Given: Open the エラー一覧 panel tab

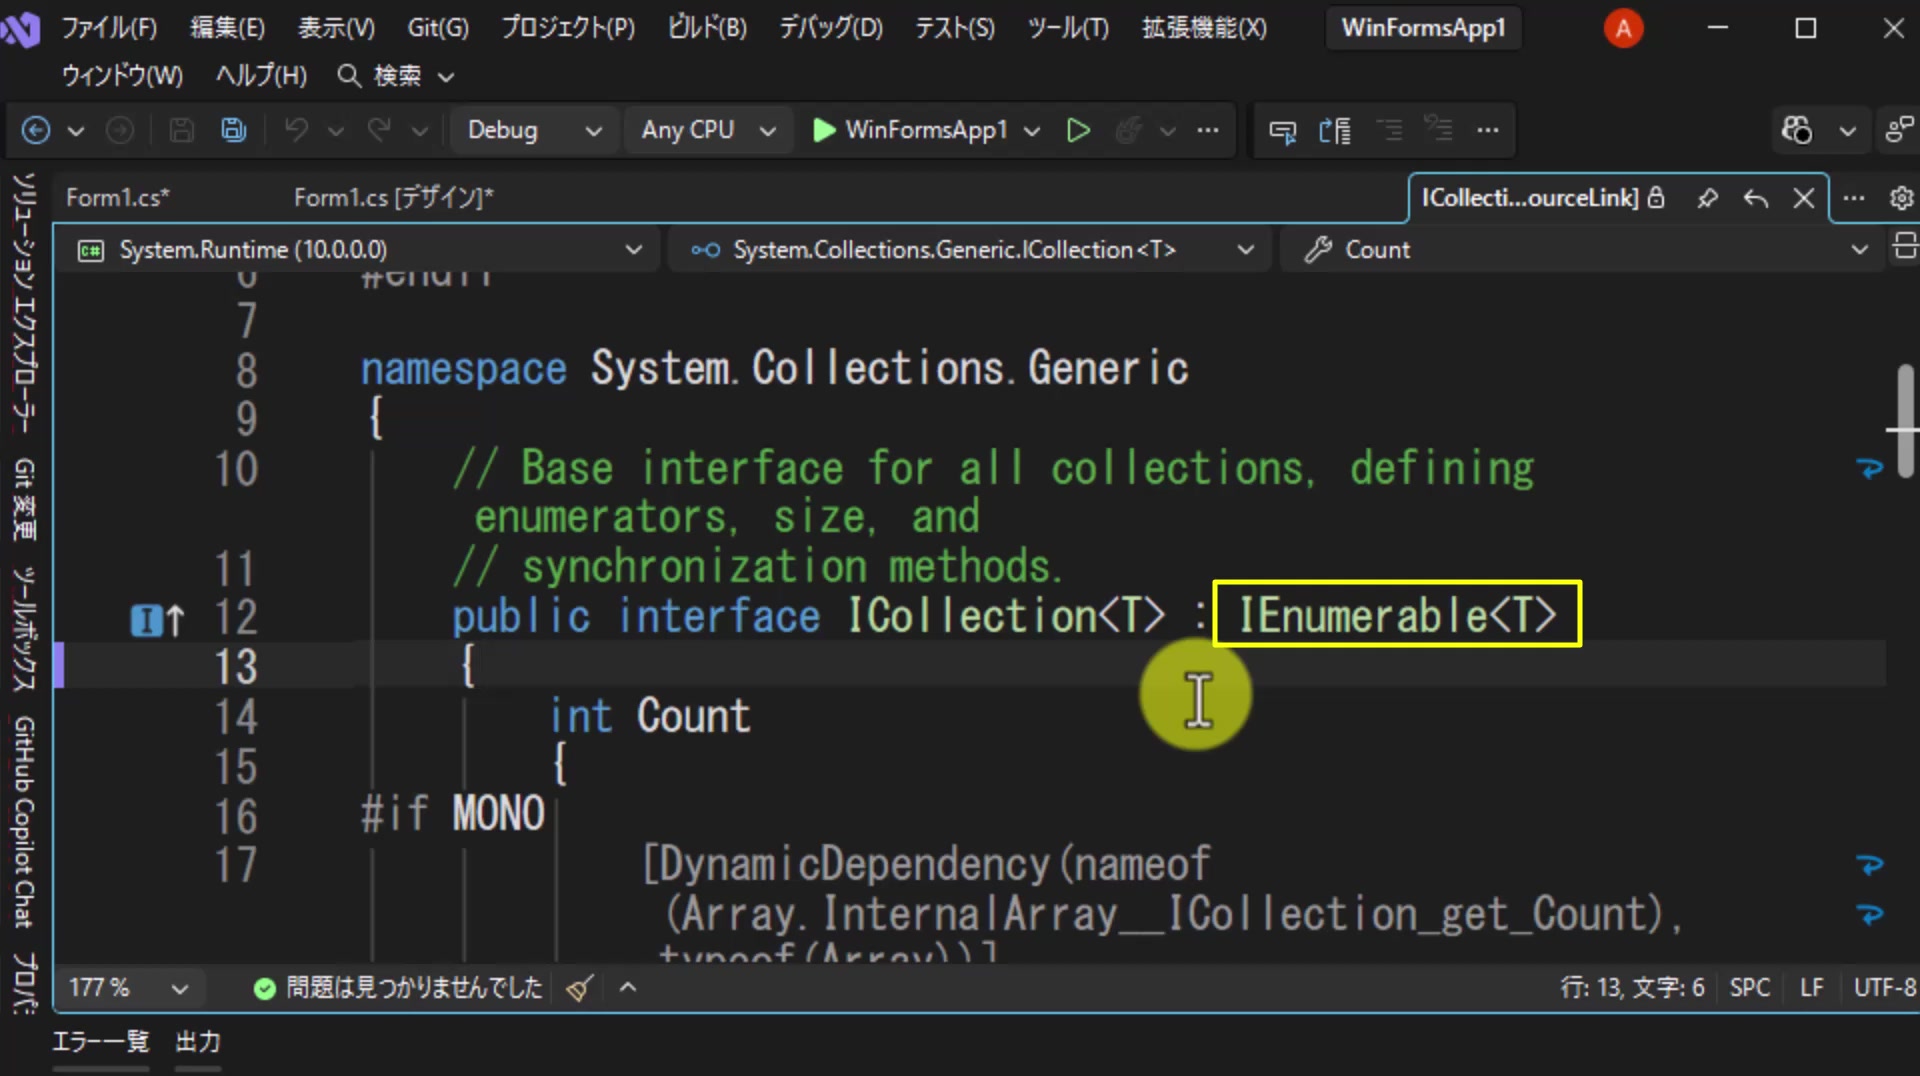Looking at the screenshot, I should click(x=100, y=1042).
